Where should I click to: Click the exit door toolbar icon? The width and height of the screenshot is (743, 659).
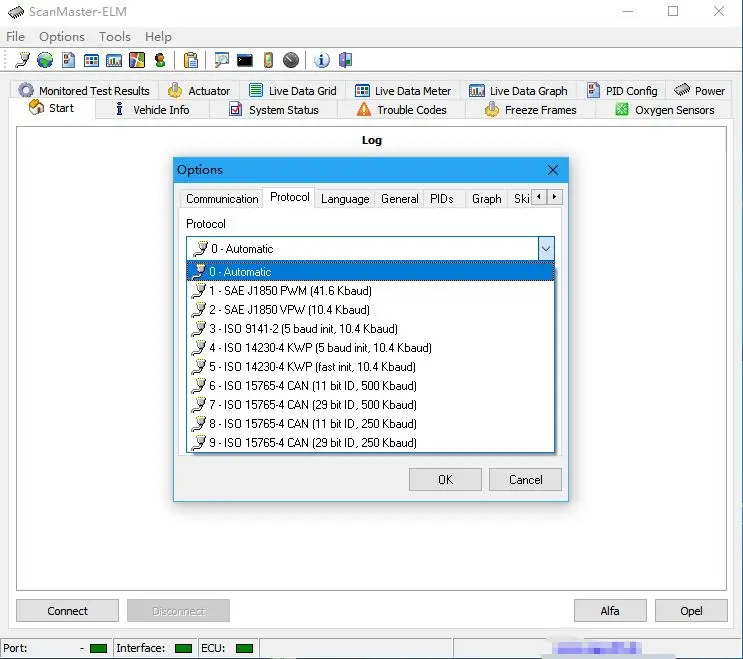345,60
